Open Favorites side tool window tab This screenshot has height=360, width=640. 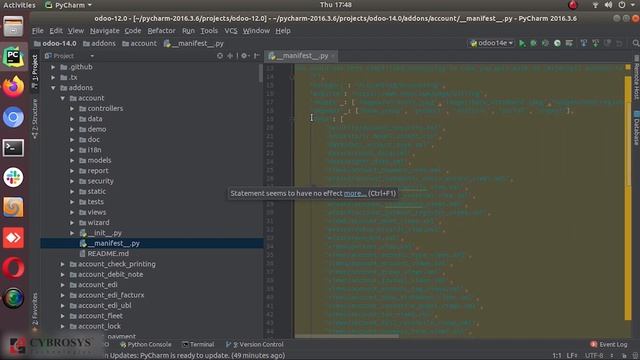pos(35,311)
